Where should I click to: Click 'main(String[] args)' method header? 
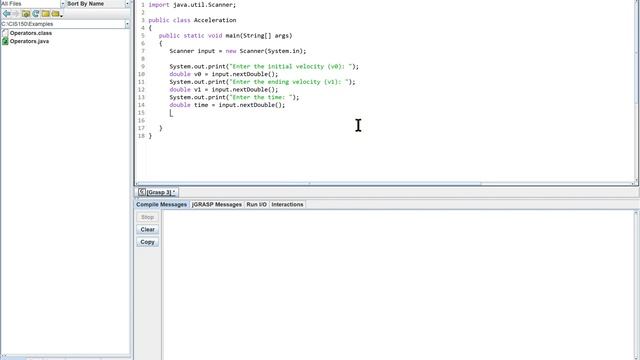[259, 36]
